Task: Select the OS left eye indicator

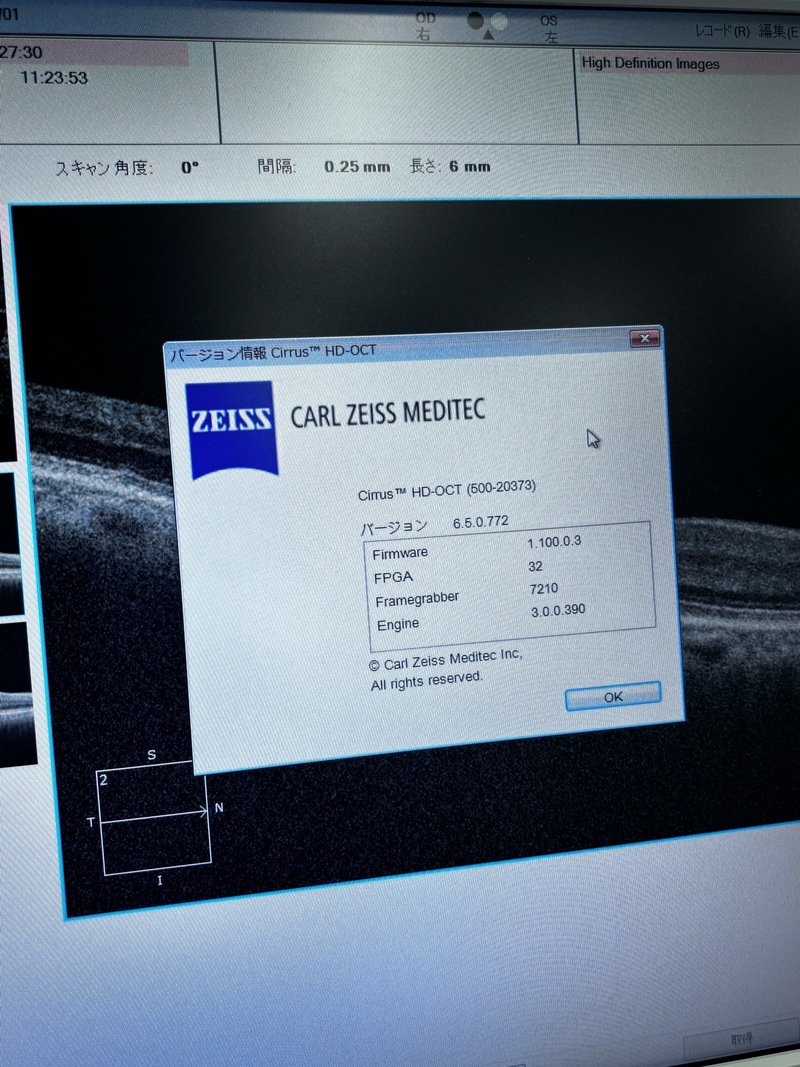Action: (549, 27)
